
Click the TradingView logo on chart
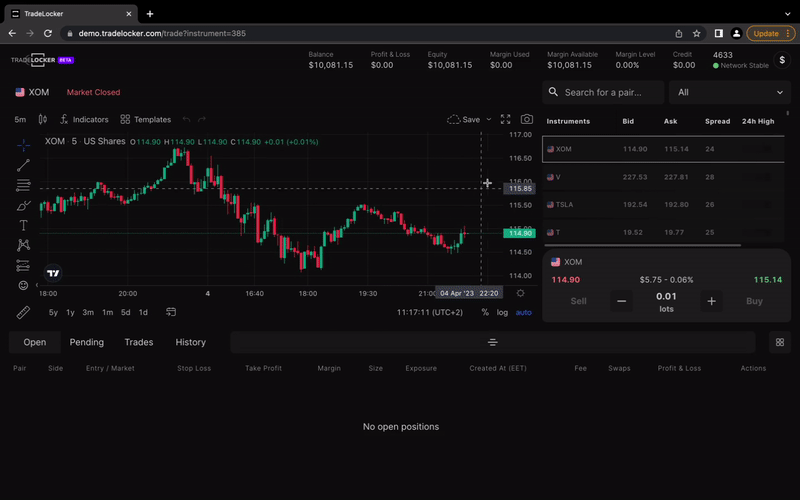click(x=53, y=273)
